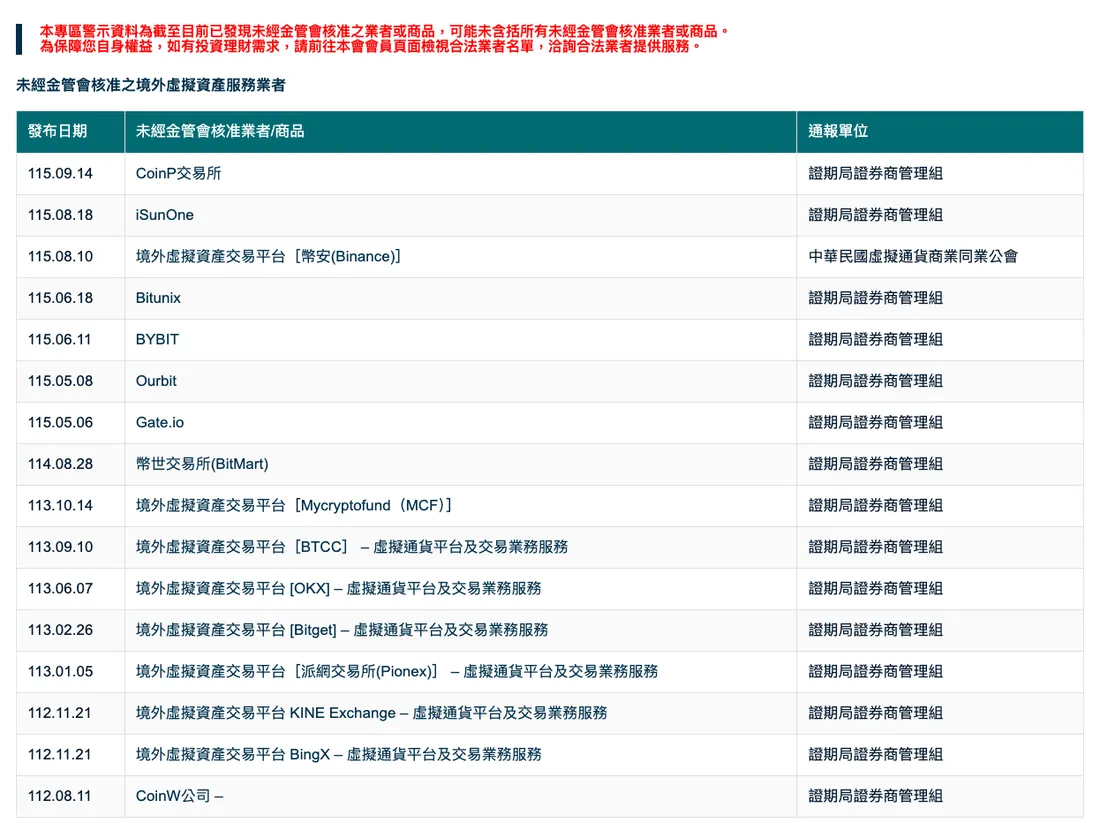Open the Bitget platform entry
The image size is (1100, 823).
(x=342, y=629)
